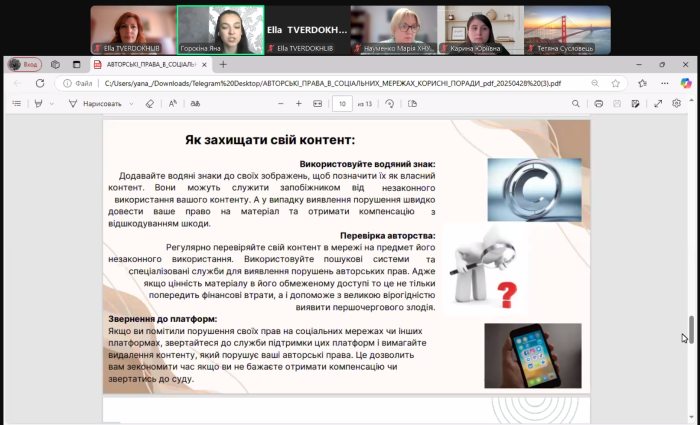Image resolution: width=700 pixels, height=425 pixels.
Task: Click the page number input field
Action: click(341, 103)
